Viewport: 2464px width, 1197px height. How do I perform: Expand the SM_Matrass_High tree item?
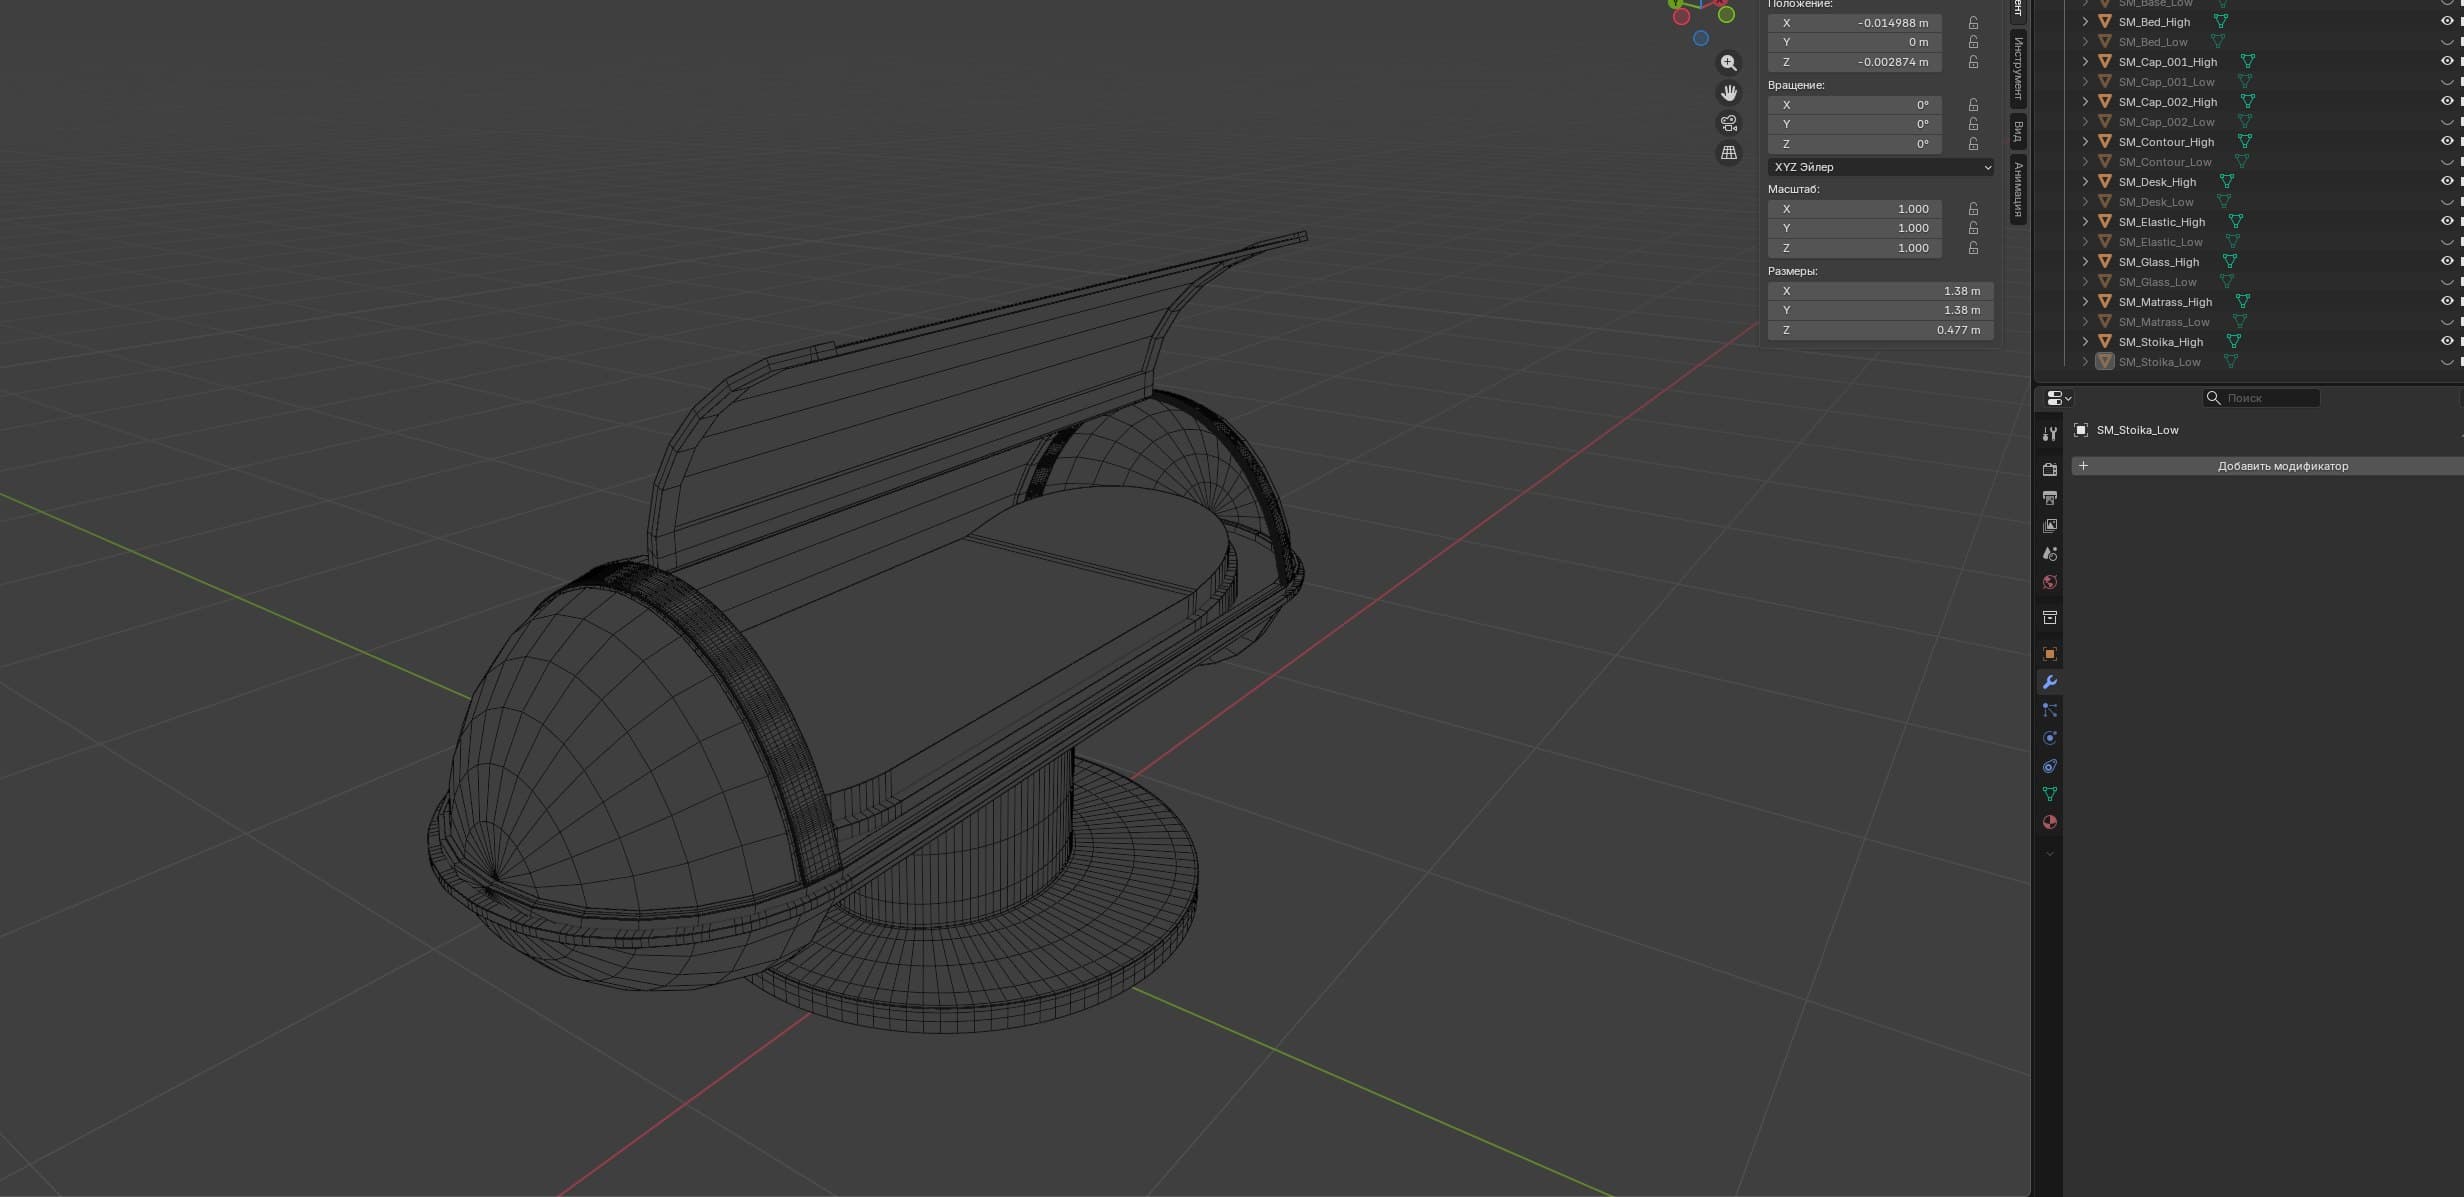click(x=2085, y=301)
